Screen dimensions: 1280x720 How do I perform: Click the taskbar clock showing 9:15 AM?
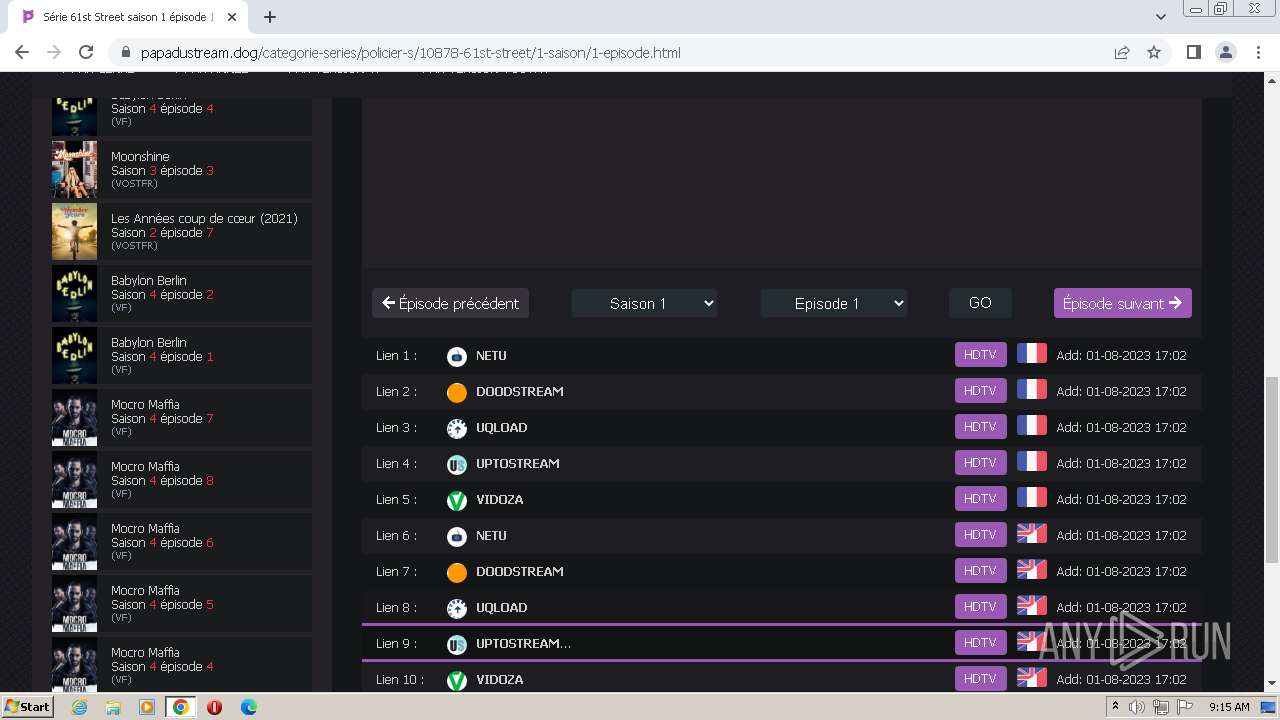click(1229, 707)
